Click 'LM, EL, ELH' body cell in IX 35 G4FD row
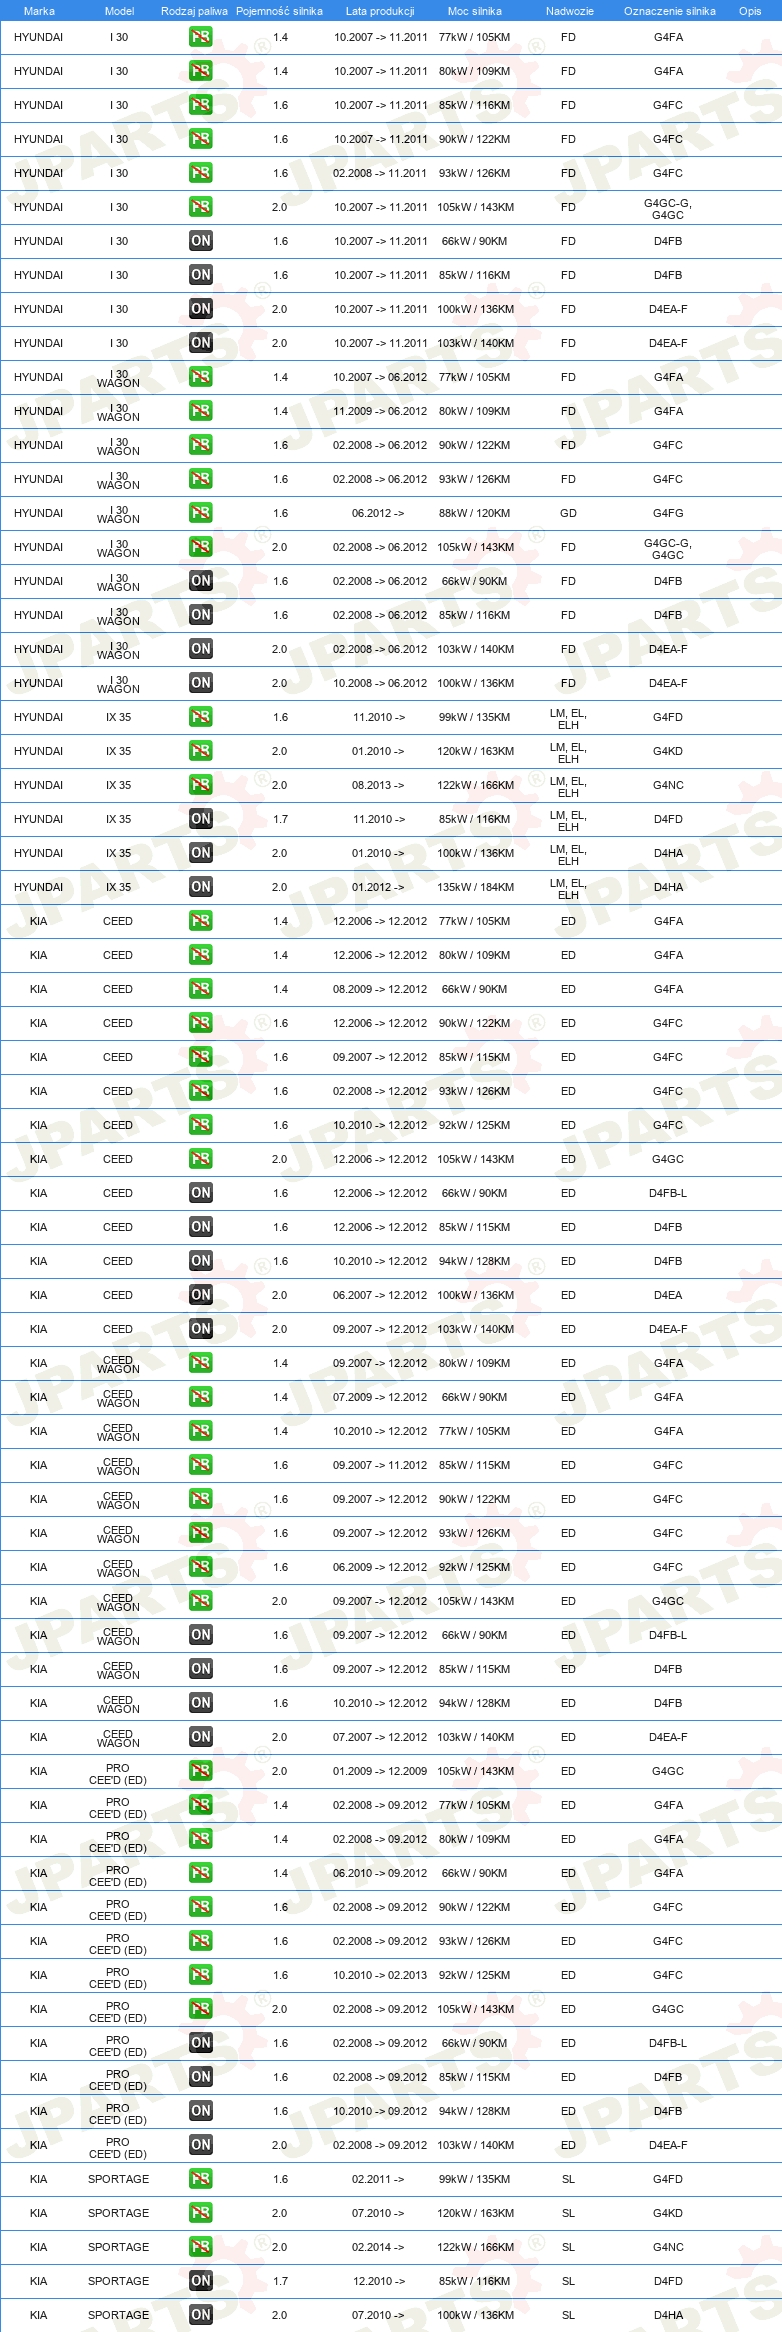Viewport: 782px width, 2332px height. point(568,719)
